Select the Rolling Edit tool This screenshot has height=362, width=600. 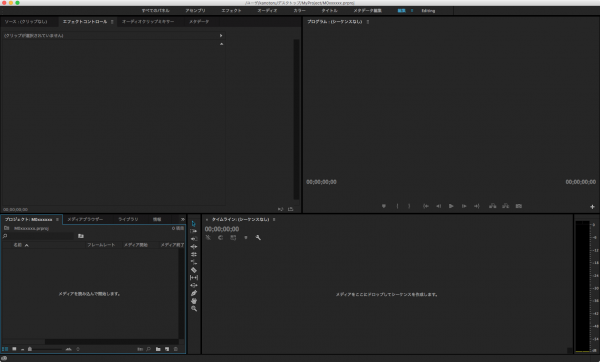pos(194,254)
